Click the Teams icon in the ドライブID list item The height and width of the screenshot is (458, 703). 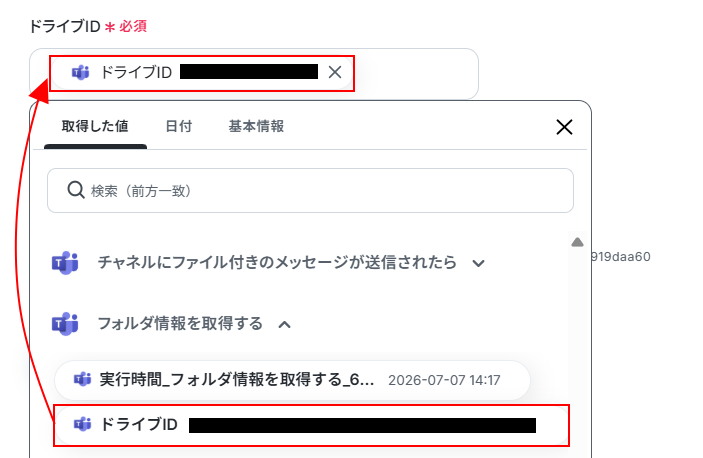pos(82,424)
